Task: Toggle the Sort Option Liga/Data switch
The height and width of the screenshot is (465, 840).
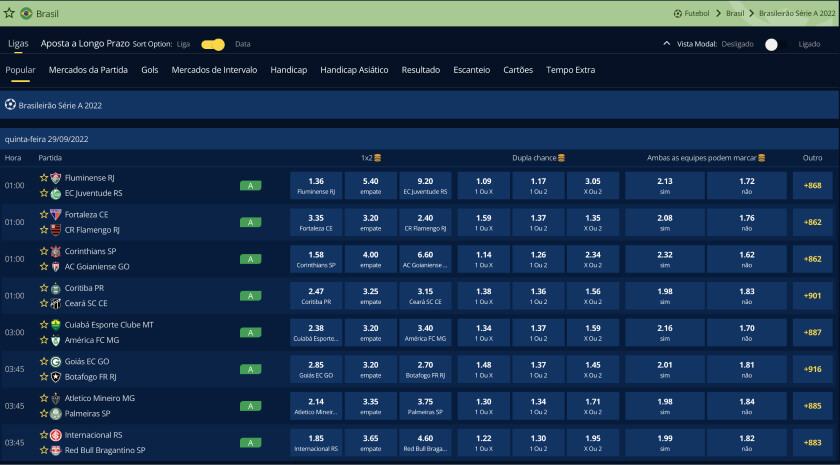Action: coord(213,44)
